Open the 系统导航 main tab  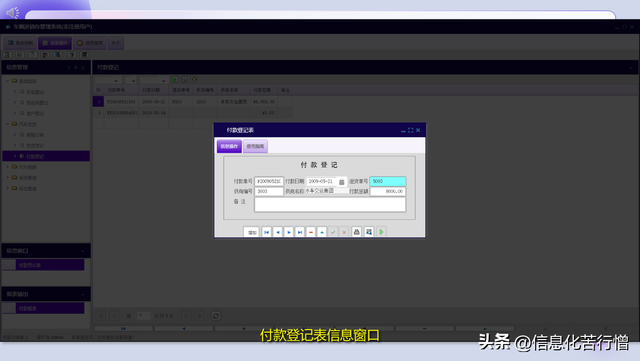(x=20, y=43)
